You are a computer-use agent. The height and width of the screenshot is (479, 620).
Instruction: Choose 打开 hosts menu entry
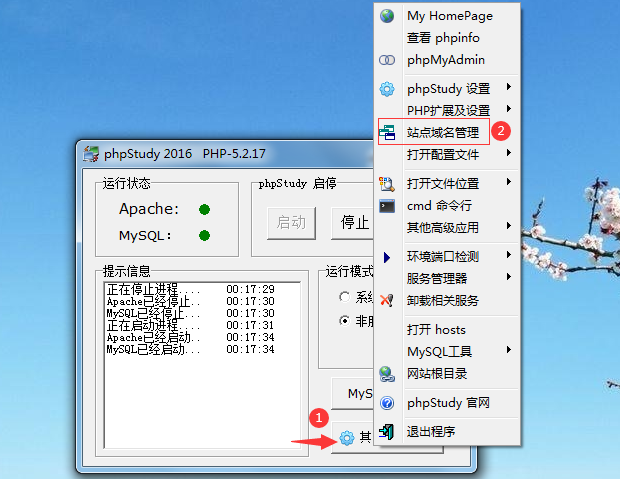tap(447, 329)
